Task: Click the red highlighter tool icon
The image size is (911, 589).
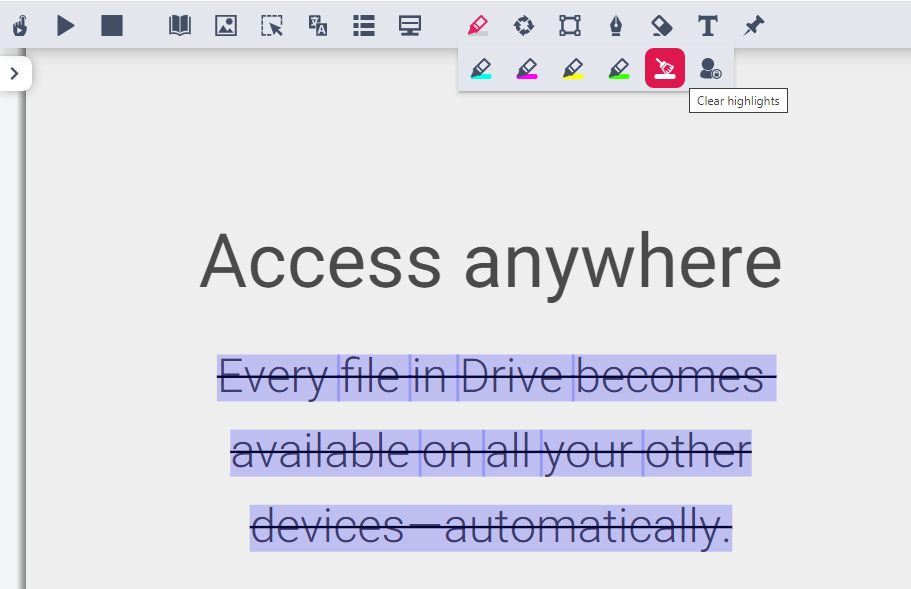Action: (x=478, y=26)
